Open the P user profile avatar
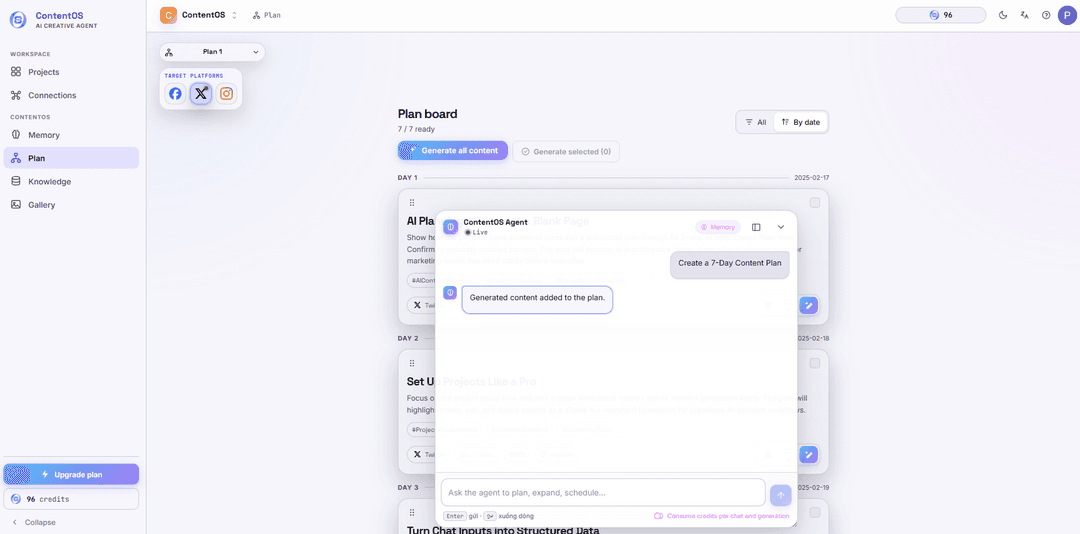The width and height of the screenshot is (1080, 534). click(1067, 14)
